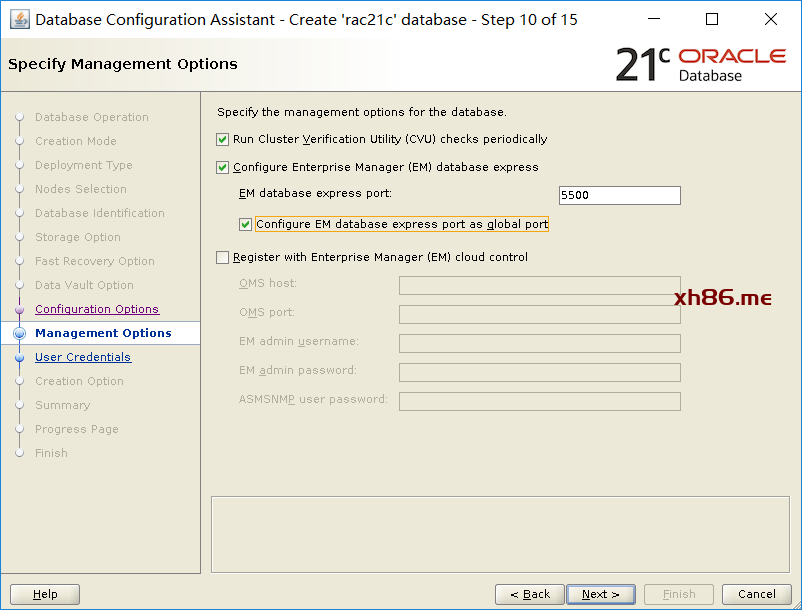This screenshot has height=610, width=802.
Task: Enable Register with EM cloud control
Action: (x=223, y=258)
